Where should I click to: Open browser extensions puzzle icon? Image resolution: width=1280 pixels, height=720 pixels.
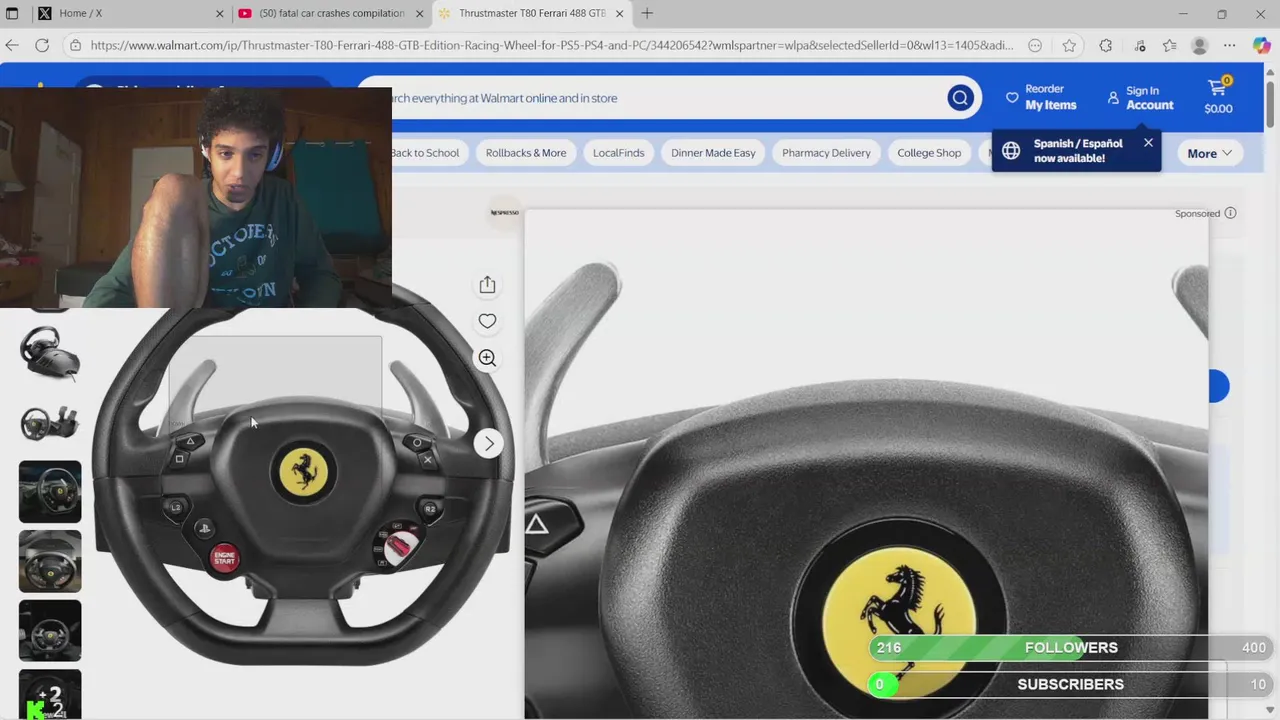[x=1105, y=45]
